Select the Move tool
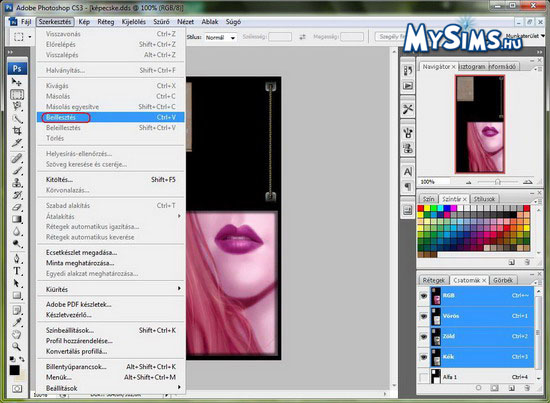550x403 pixels. (16, 82)
